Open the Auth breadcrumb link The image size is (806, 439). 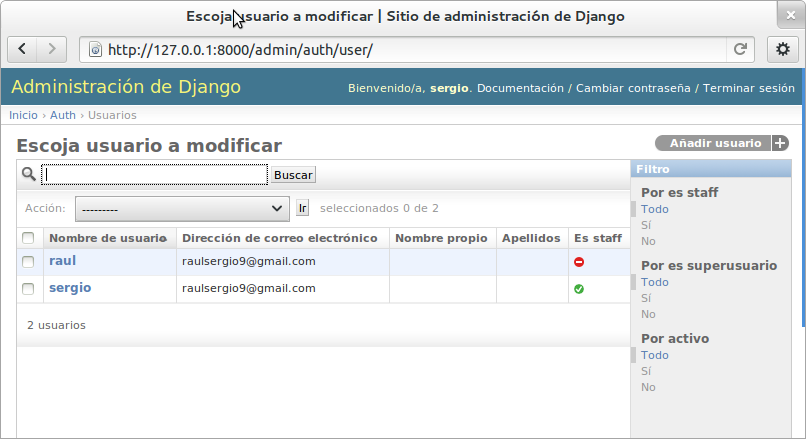pyautogui.click(x=63, y=115)
